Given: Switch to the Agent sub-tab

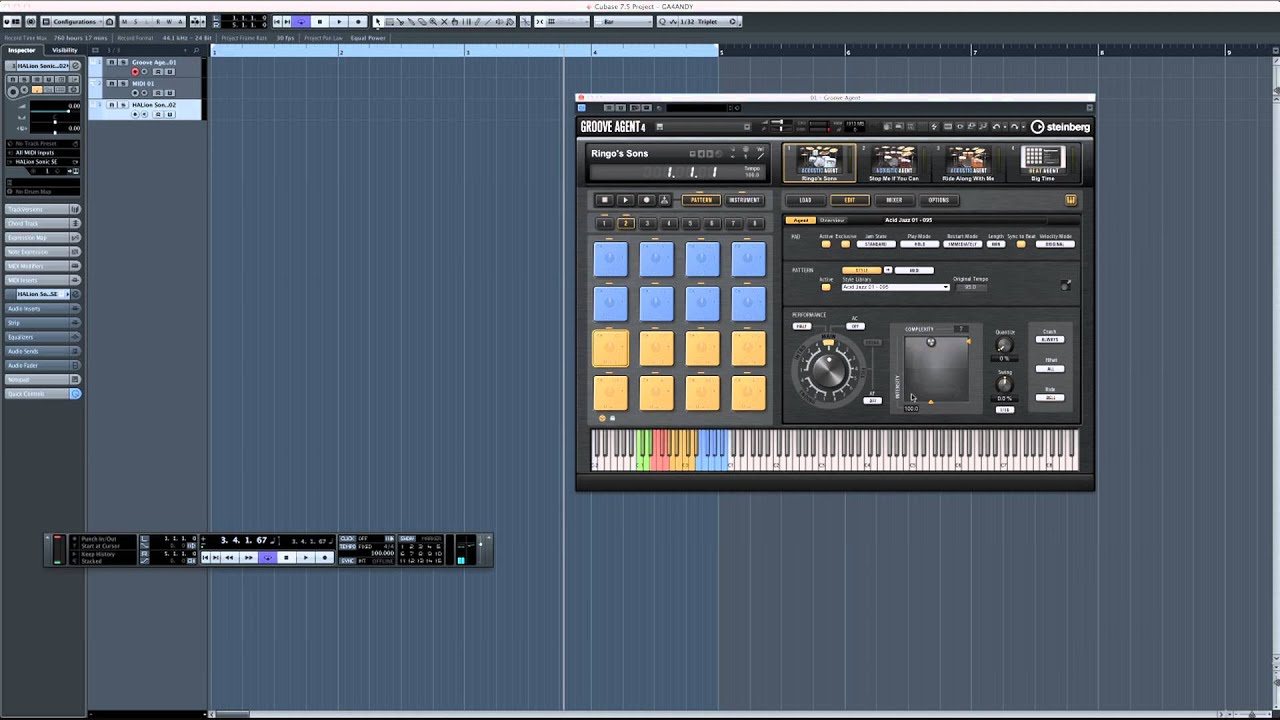Looking at the screenshot, I should (801, 220).
